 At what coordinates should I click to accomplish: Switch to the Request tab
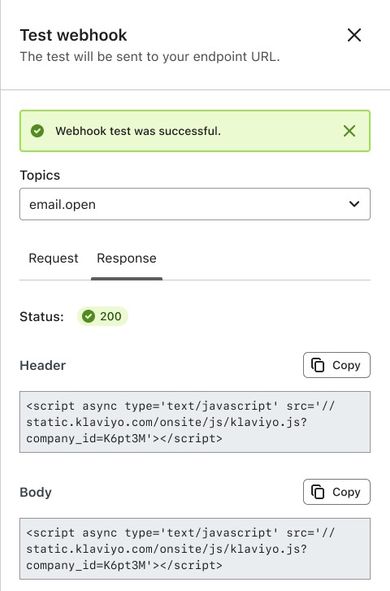point(54,258)
